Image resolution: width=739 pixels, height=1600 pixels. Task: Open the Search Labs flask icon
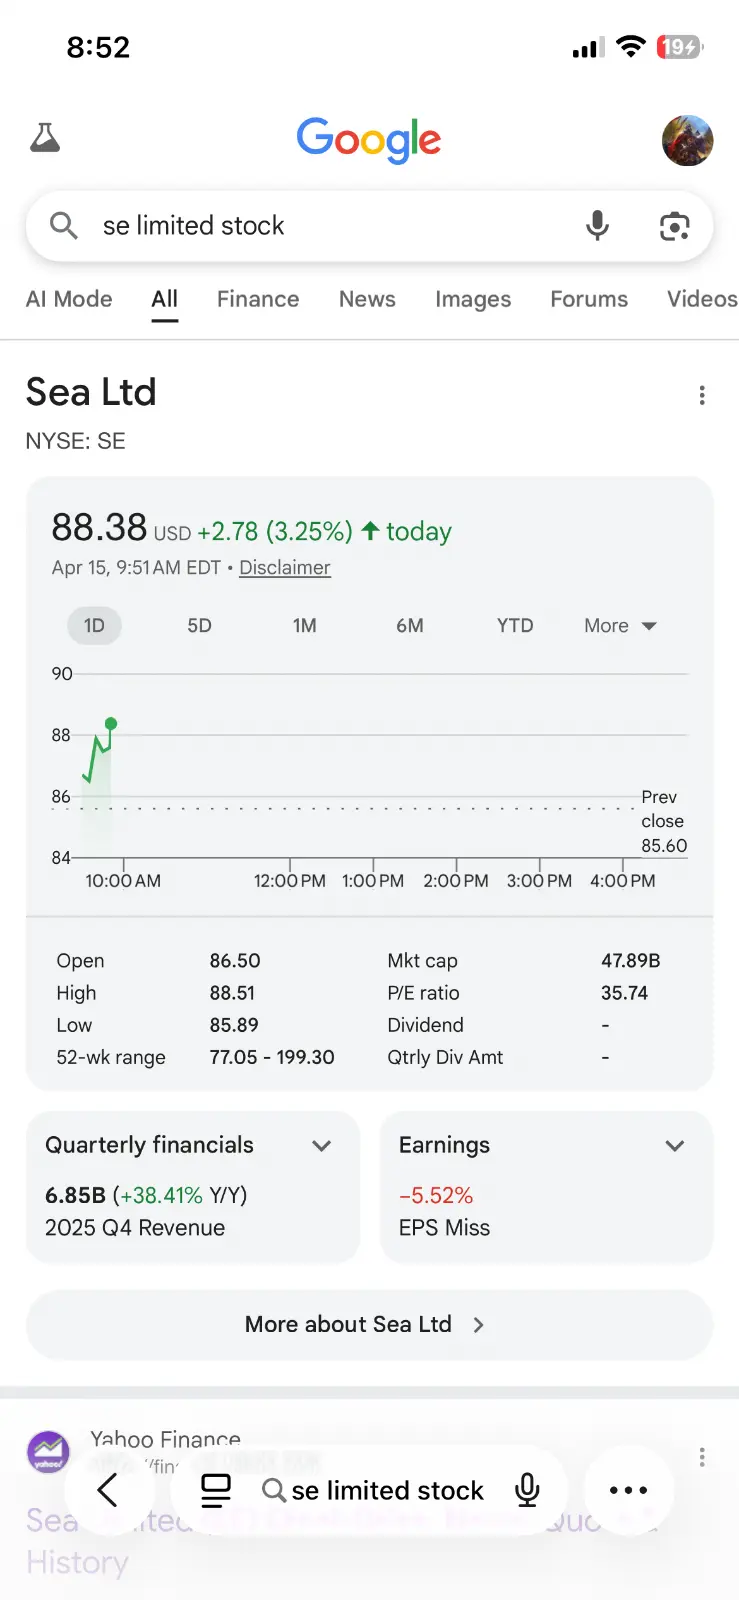45,138
